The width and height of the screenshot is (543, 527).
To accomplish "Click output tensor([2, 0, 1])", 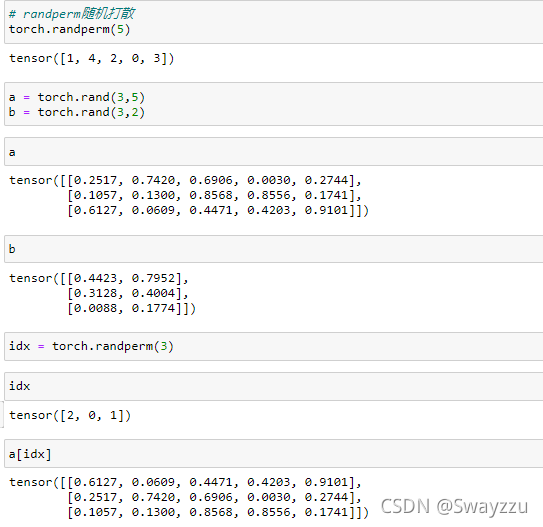I will [70, 415].
